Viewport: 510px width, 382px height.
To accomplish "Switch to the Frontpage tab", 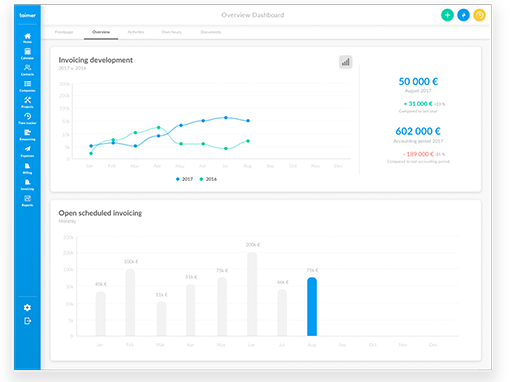I will [x=64, y=32].
